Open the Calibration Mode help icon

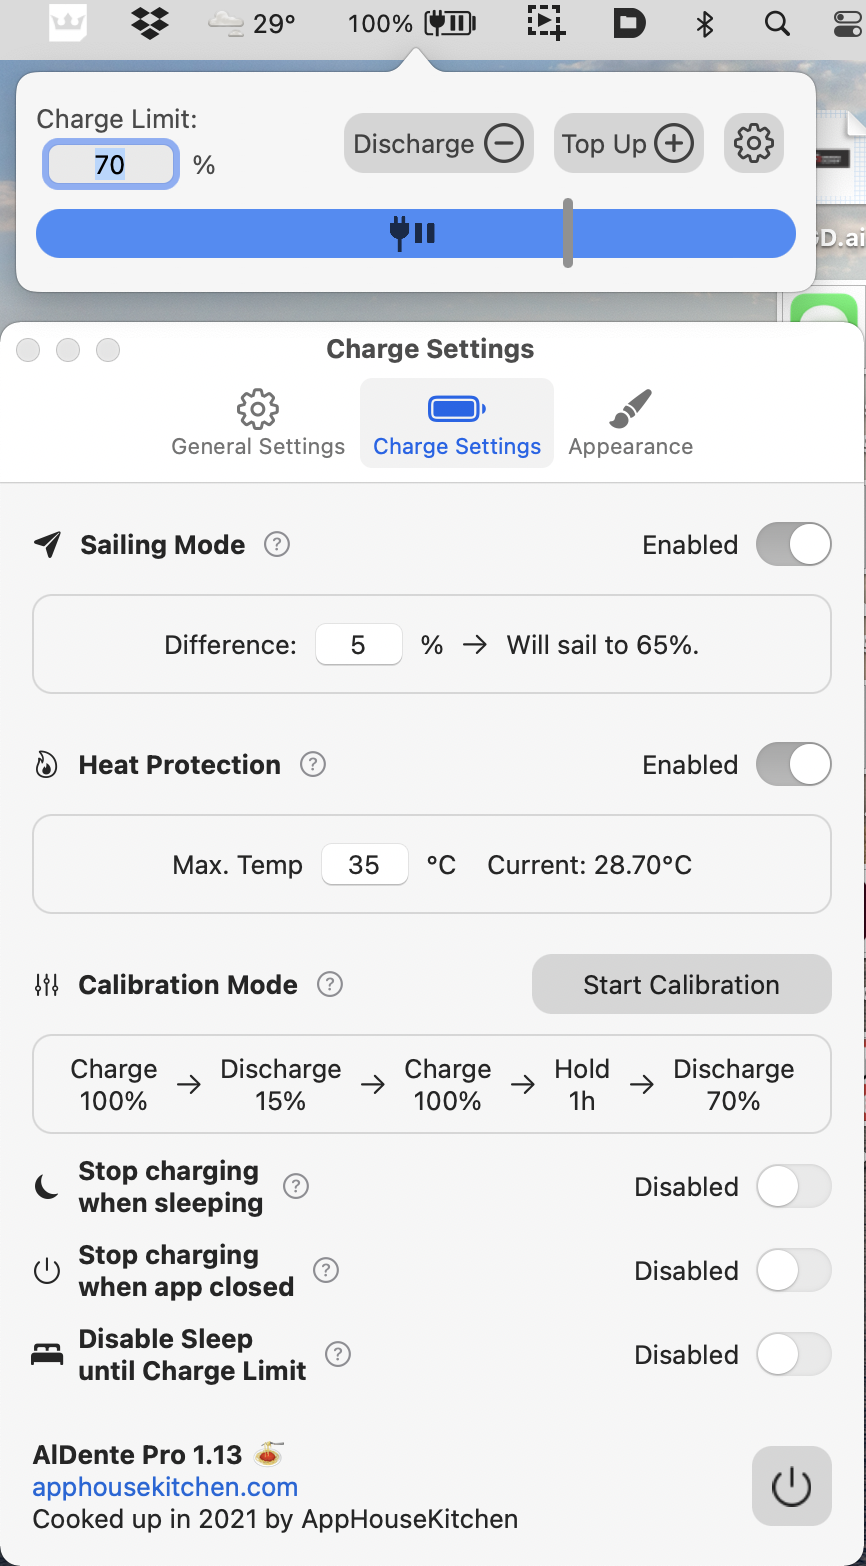(x=330, y=985)
